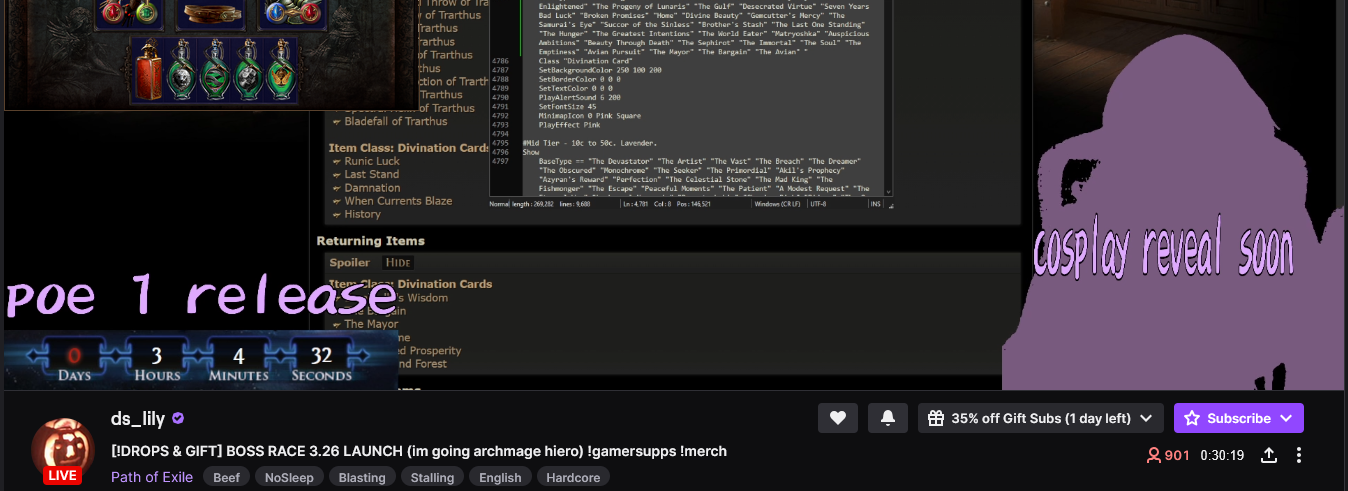Click the Spoiler label
Viewport: 1348px width, 491px height.
click(349, 263)
